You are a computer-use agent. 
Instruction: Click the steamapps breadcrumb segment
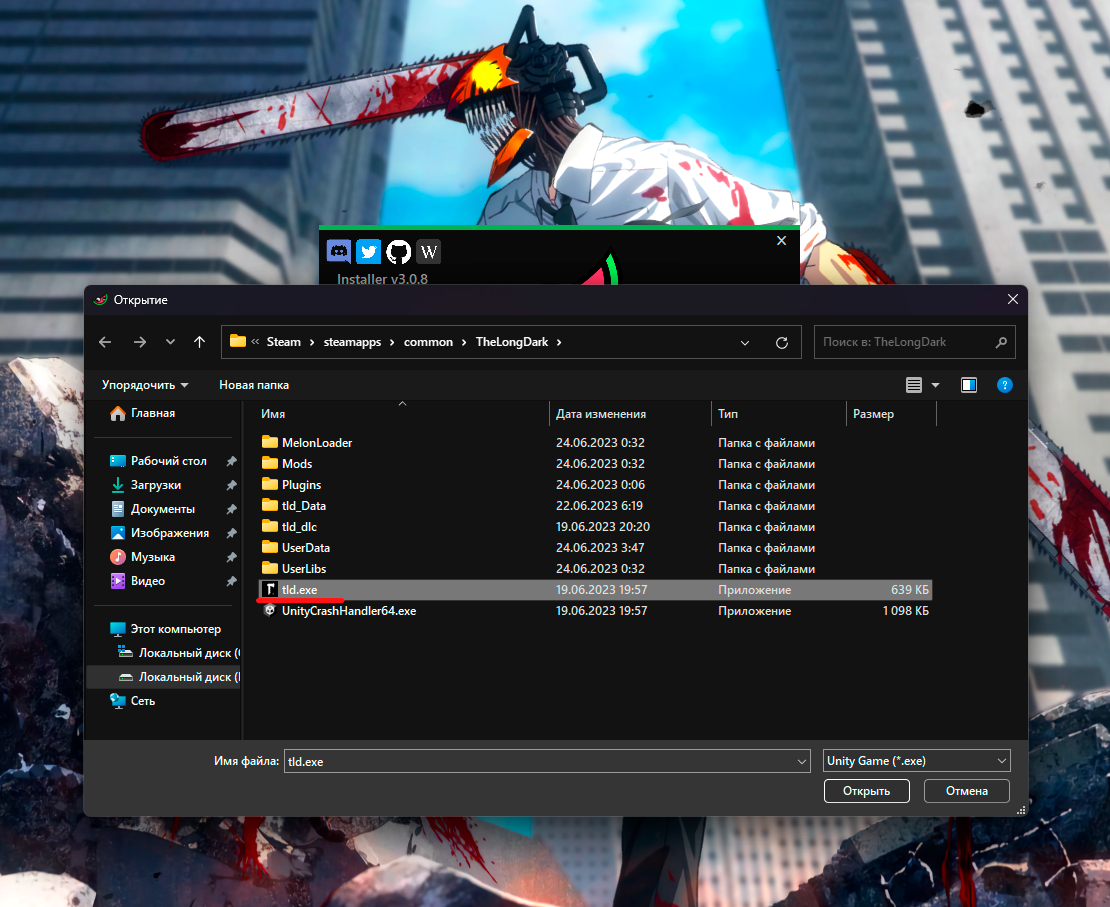coord(352,342)
